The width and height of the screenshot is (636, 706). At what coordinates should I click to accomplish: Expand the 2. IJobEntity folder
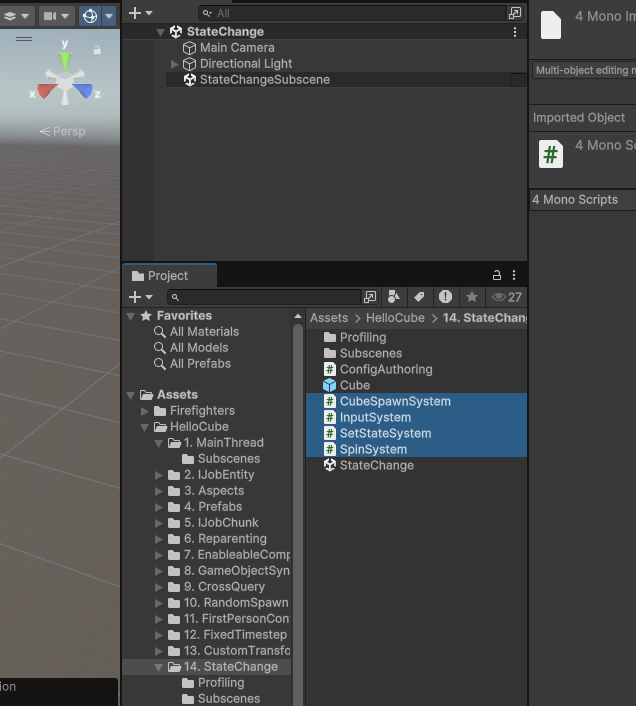tap(158, 475)
